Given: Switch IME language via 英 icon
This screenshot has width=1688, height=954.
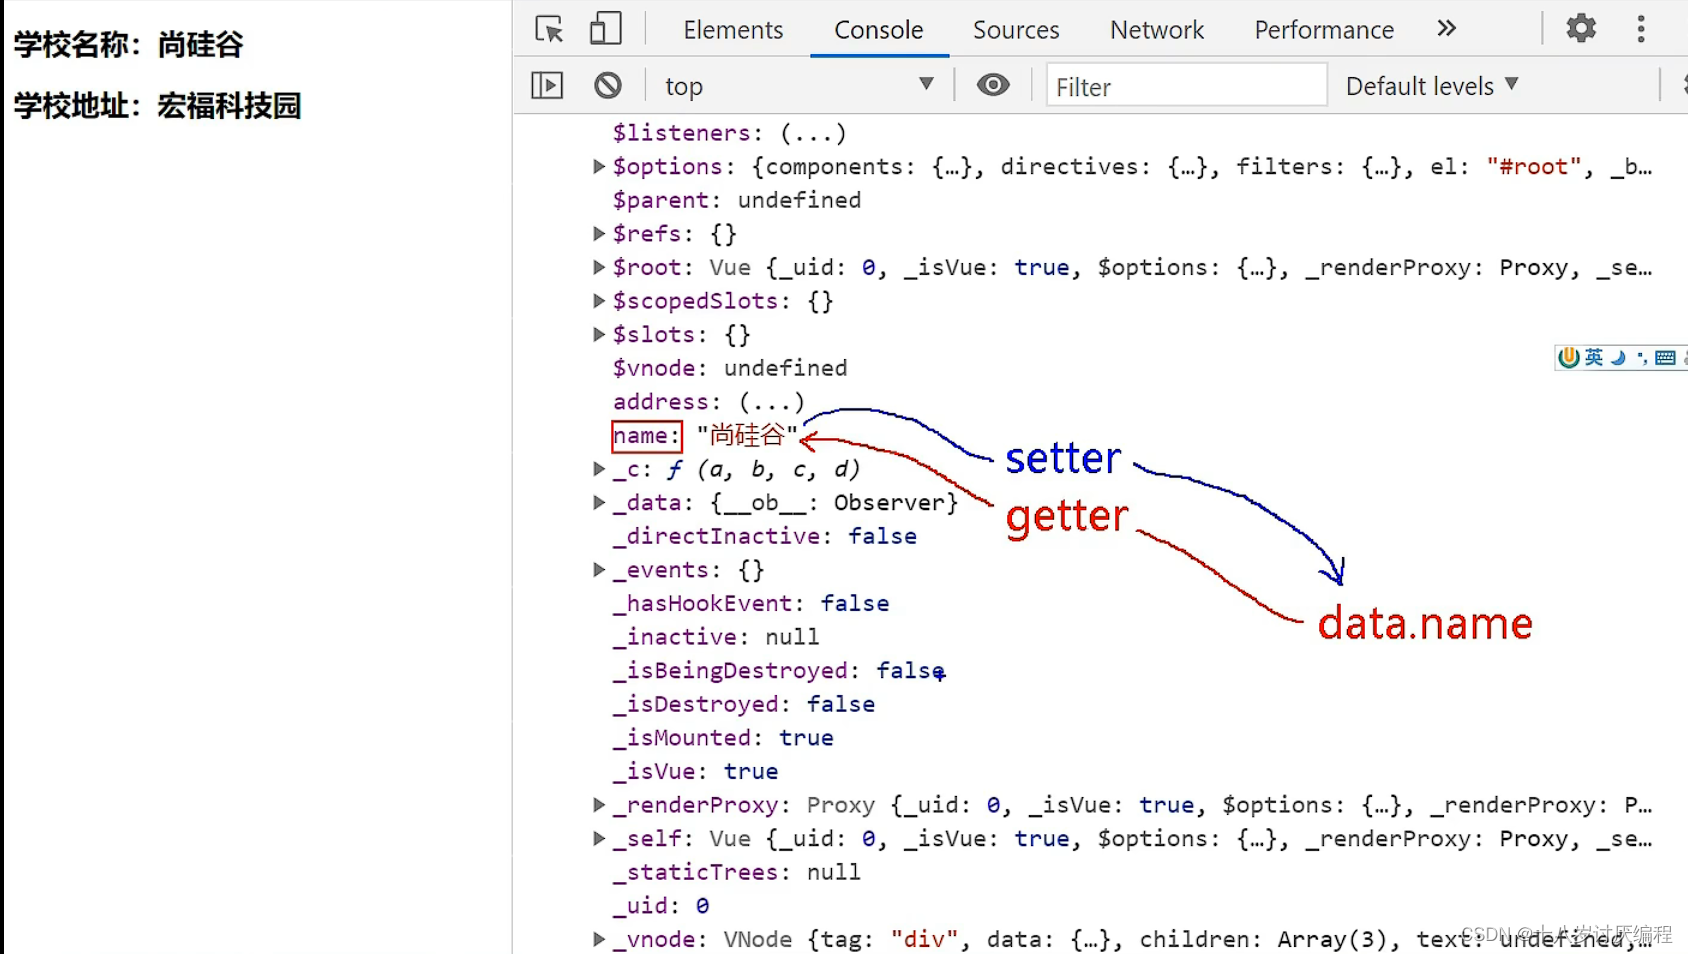Looking at the screenshot, I should point(1594,357).
